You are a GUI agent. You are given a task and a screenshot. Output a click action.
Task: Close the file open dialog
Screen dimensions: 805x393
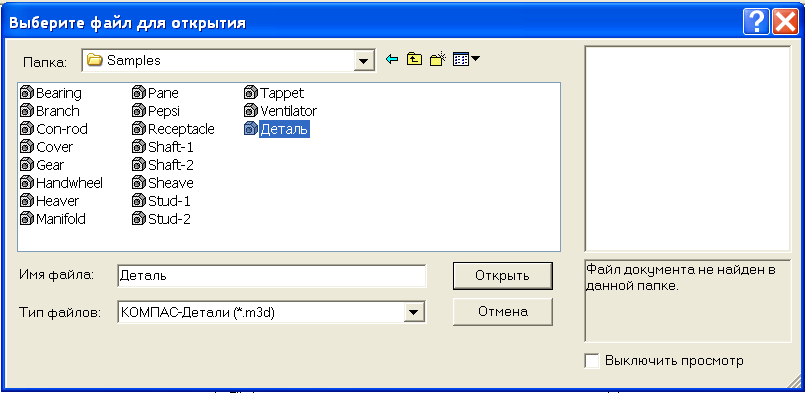tap(785, 23)
